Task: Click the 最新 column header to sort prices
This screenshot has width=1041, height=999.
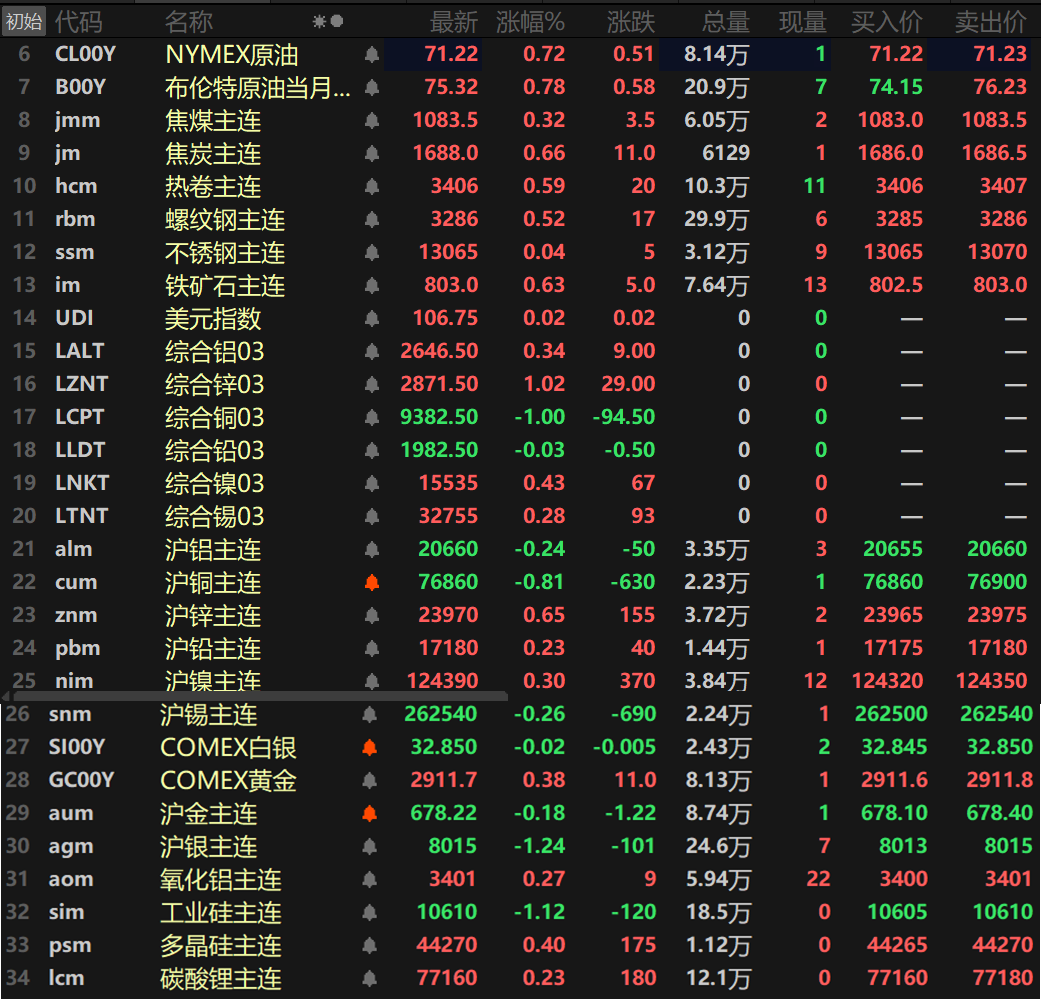Action: (455, 20)
